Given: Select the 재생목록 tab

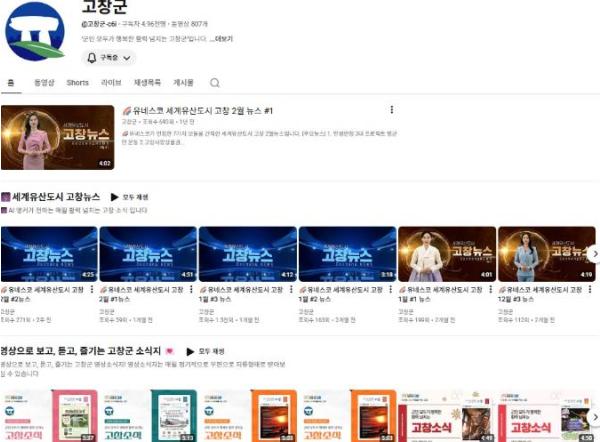Looking at the screenshot, I should pyautogui.click(x=148, y=83).
